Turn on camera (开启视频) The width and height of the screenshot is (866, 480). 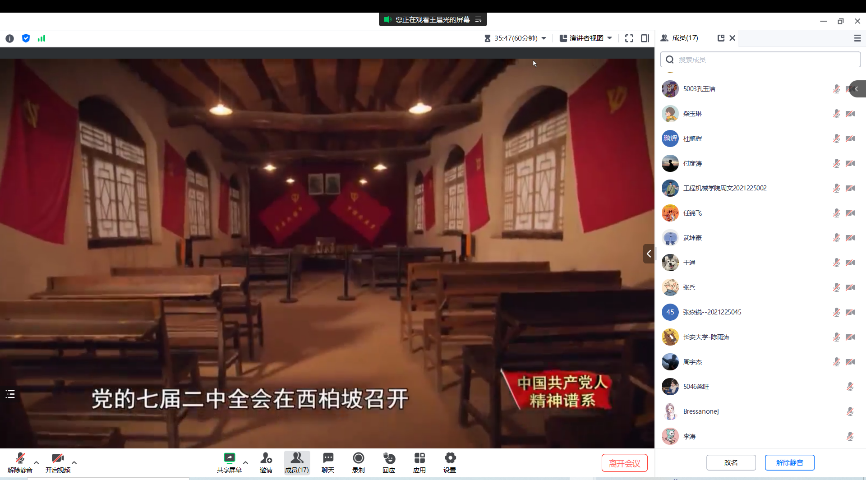pos(58,461)
